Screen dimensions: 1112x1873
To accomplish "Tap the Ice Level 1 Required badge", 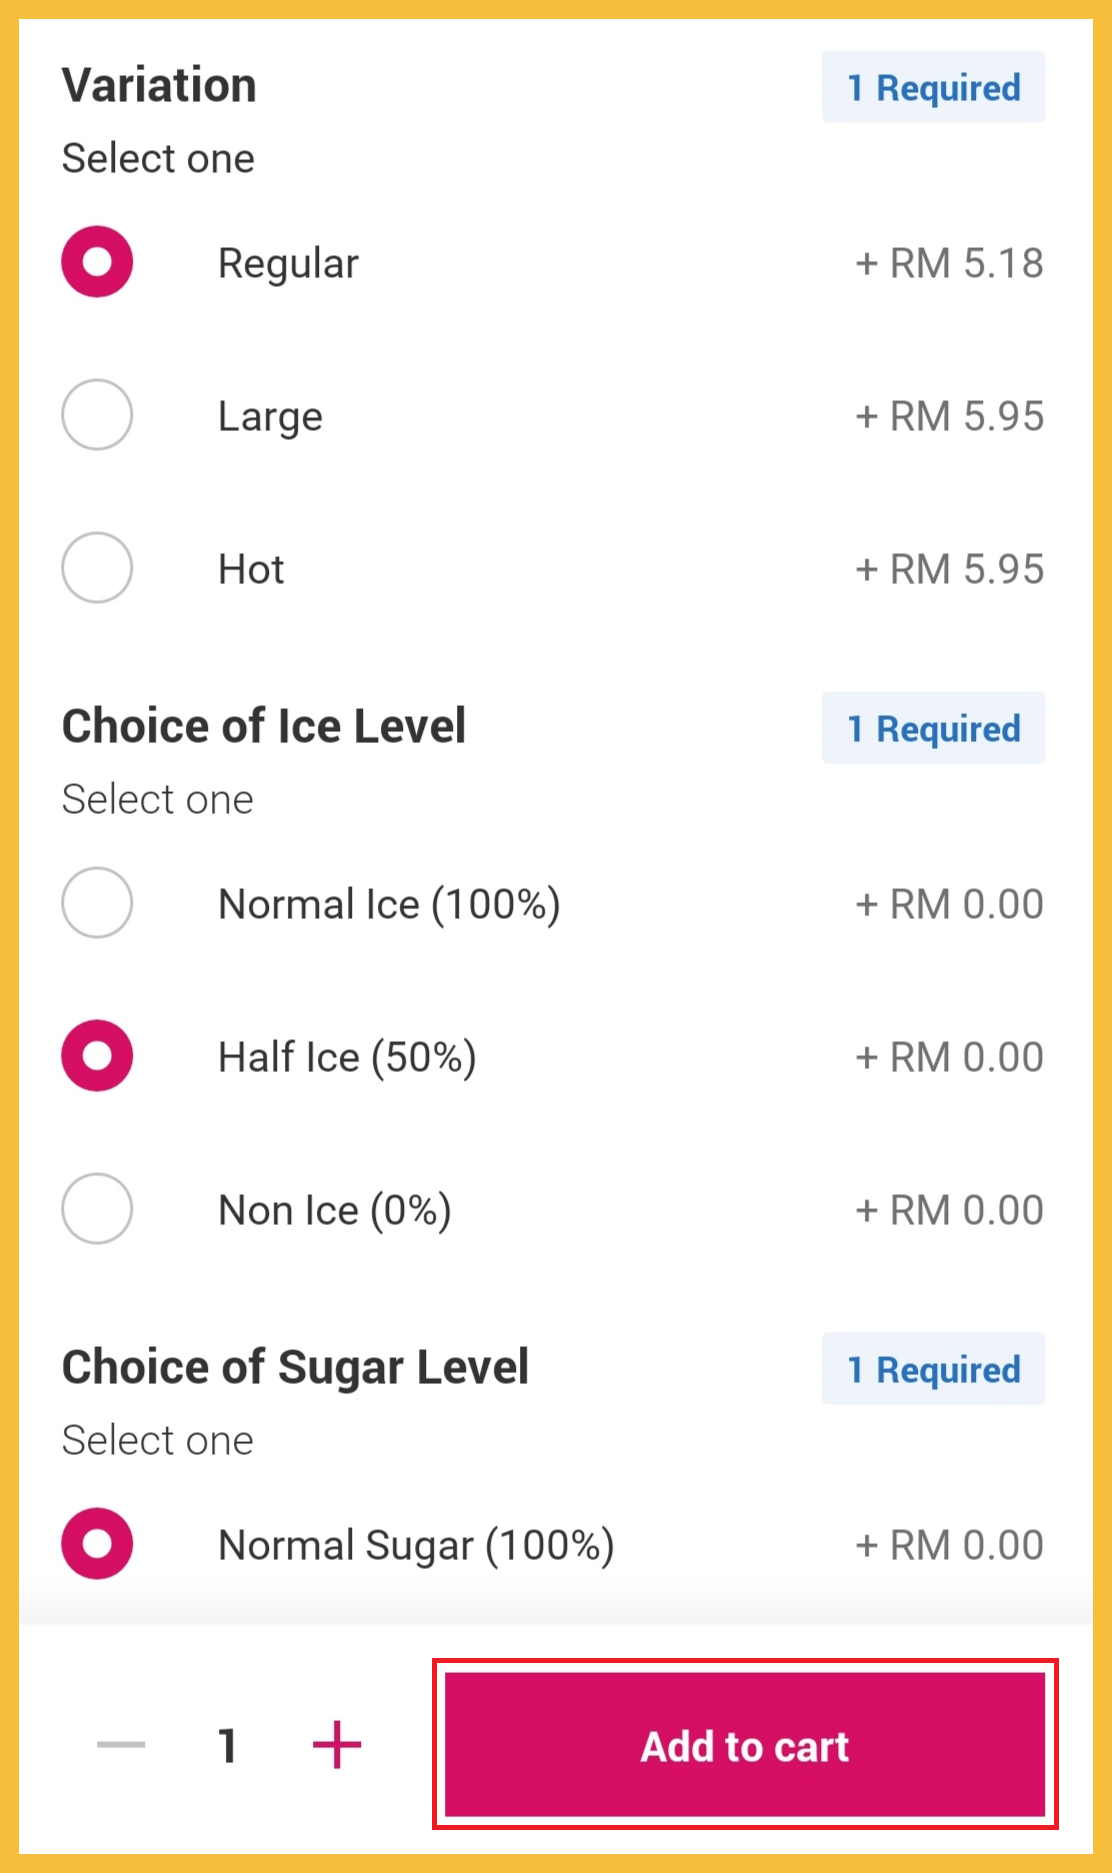I will tap(933, 729).
